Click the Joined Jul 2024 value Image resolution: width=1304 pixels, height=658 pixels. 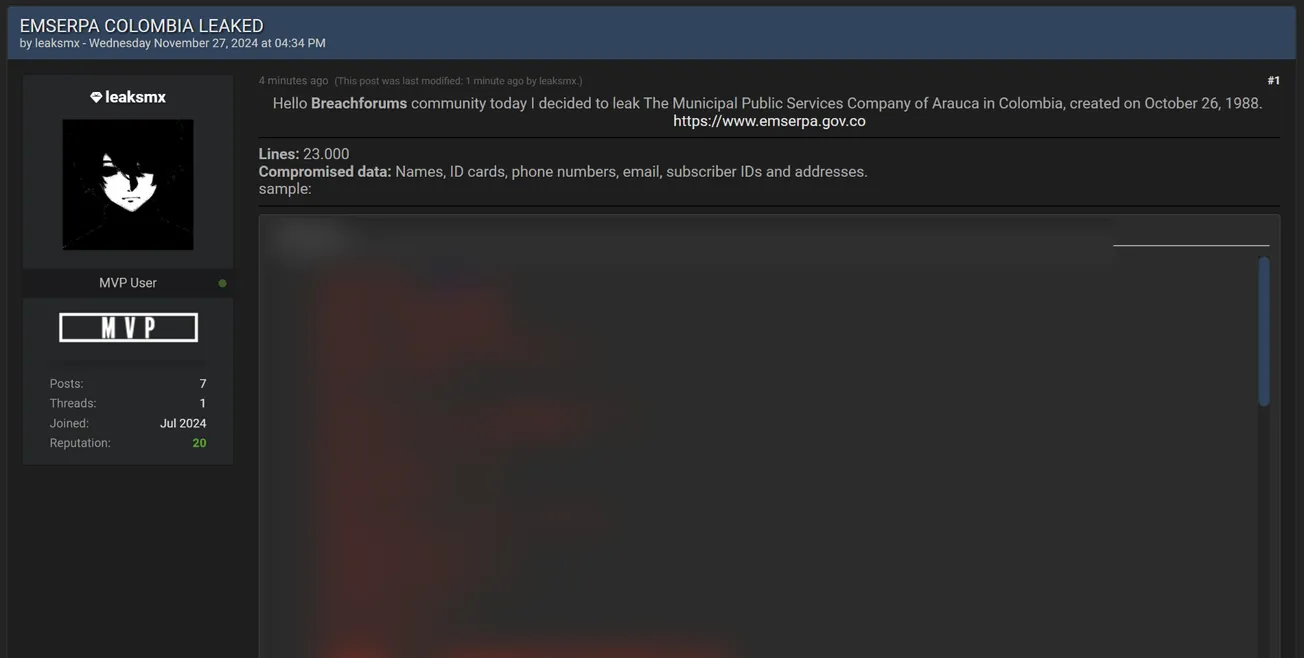[x=183, y=424]
